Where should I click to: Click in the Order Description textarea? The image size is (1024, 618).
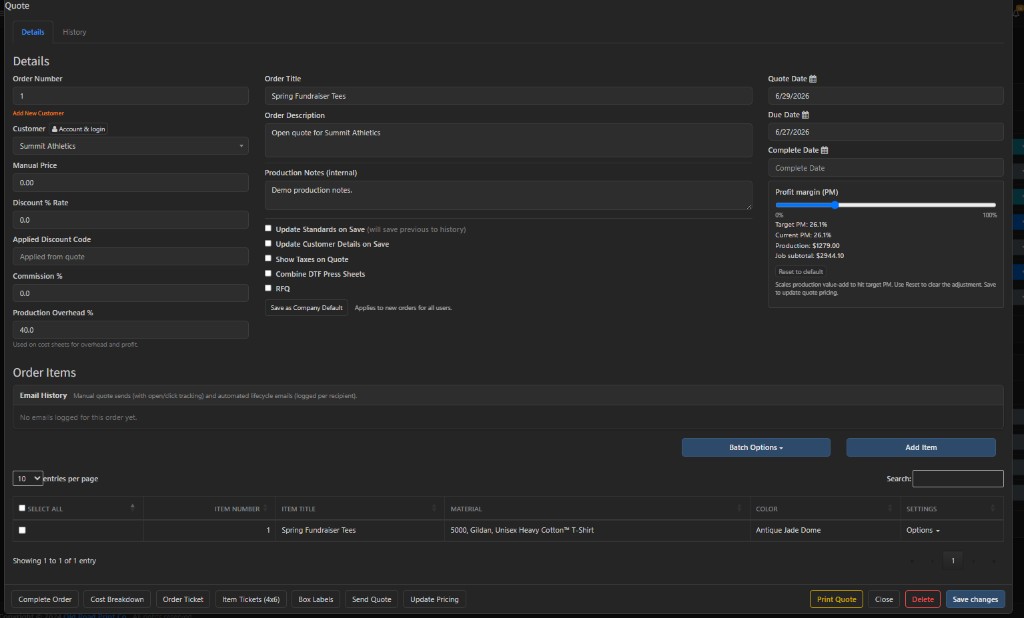[508, 140]
